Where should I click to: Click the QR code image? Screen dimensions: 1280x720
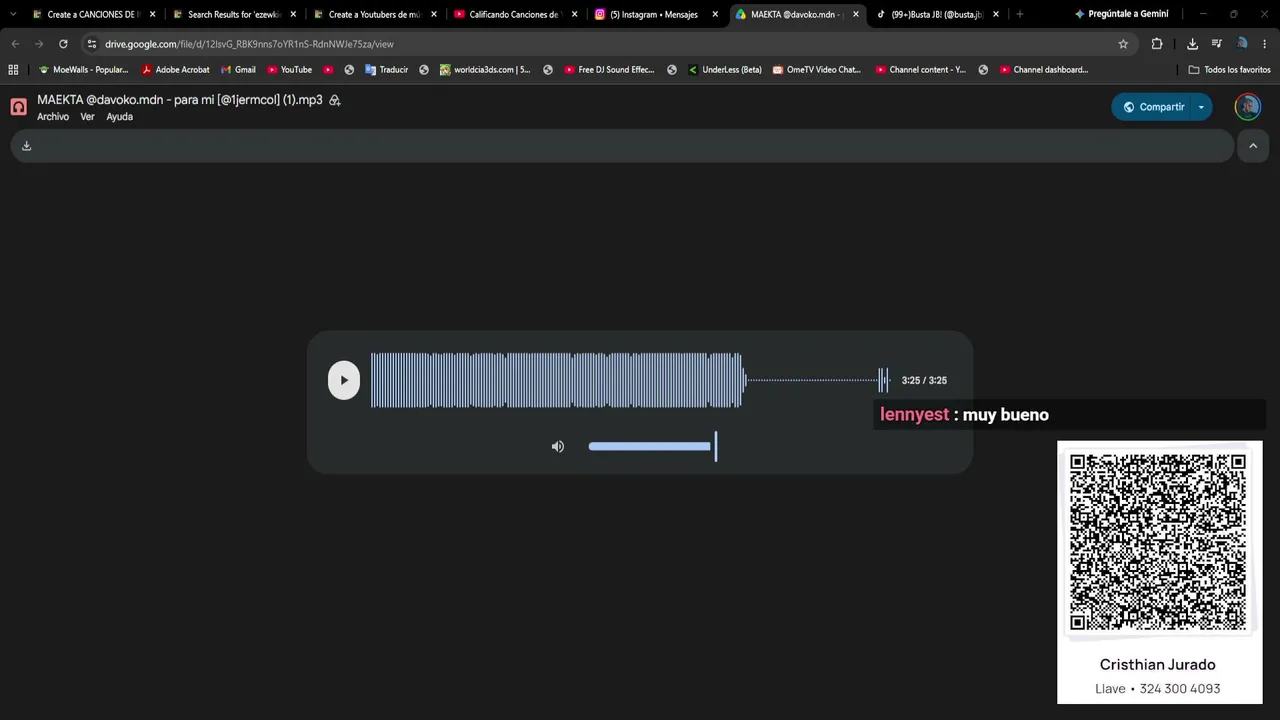point(1158,542)
